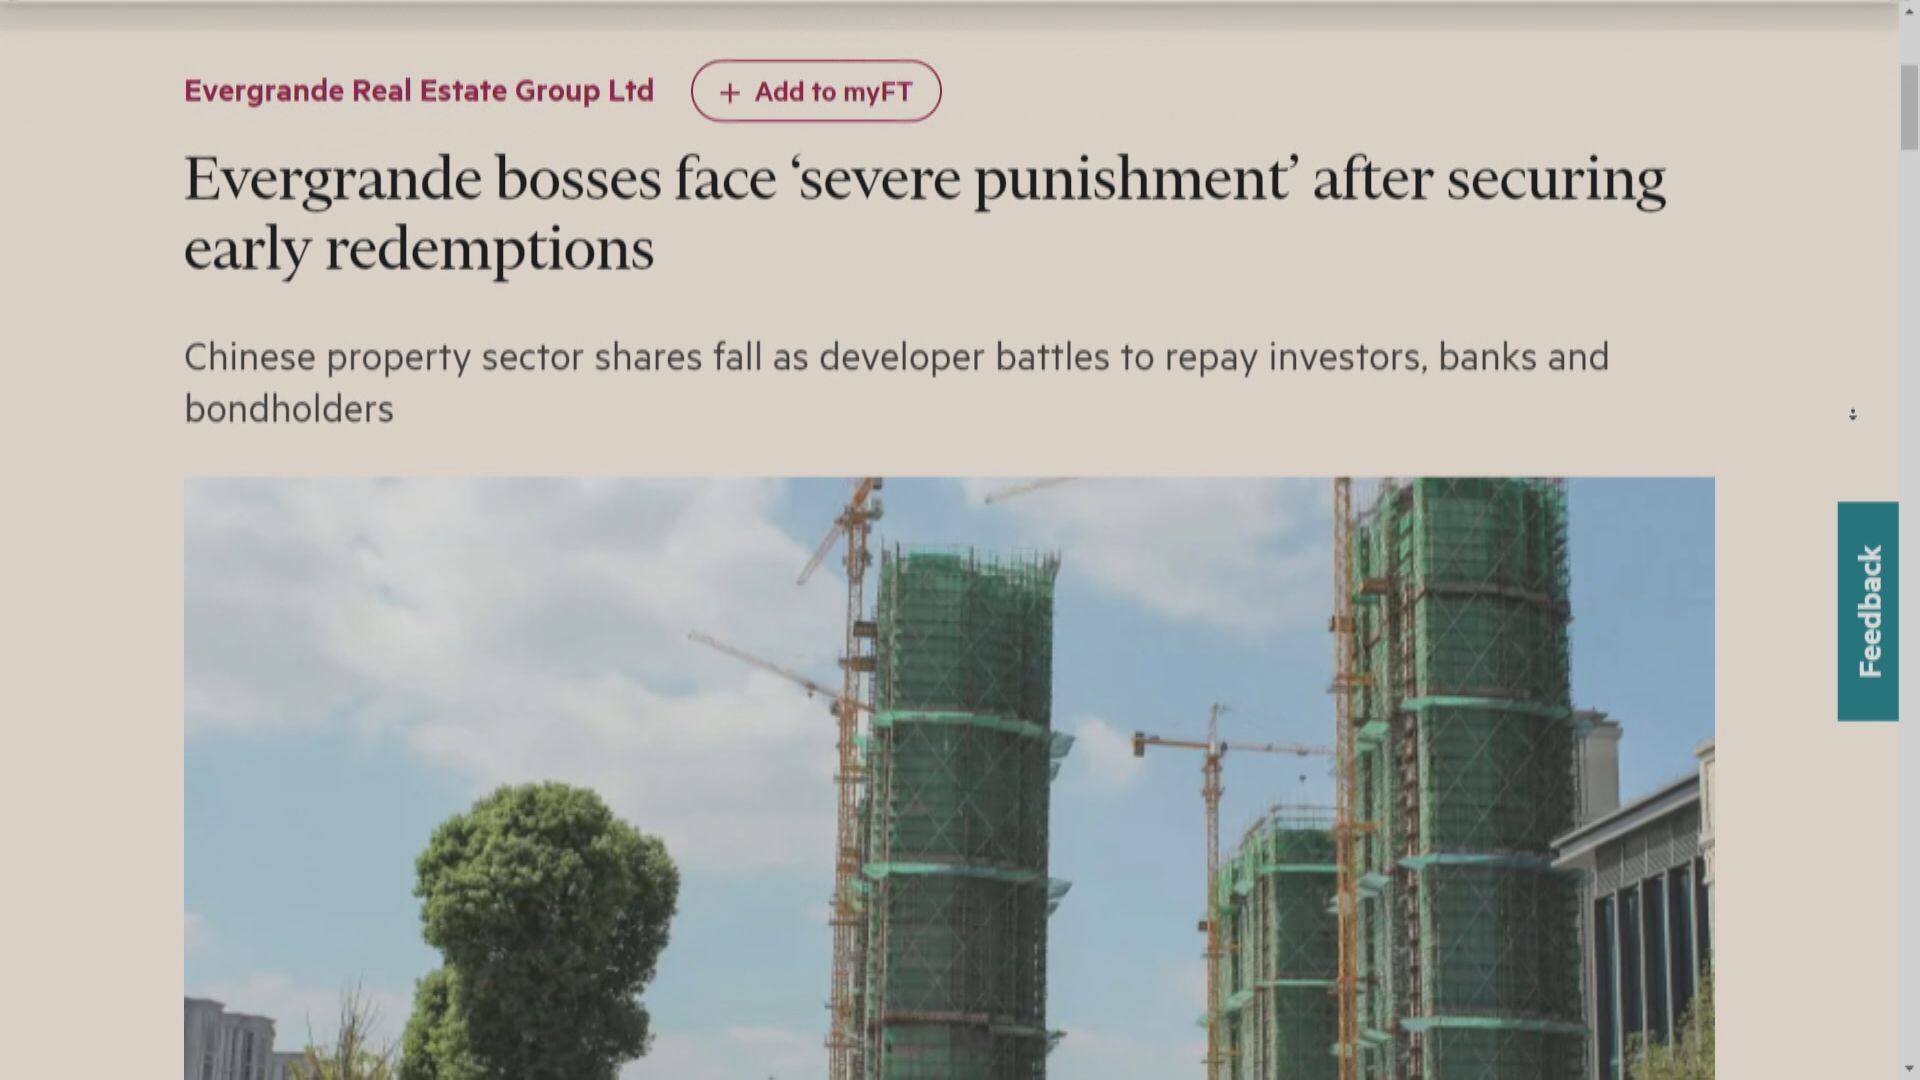Add this topic to myFT
The height and width of the screenshot is (1080, 1920).
pos(815,91)
